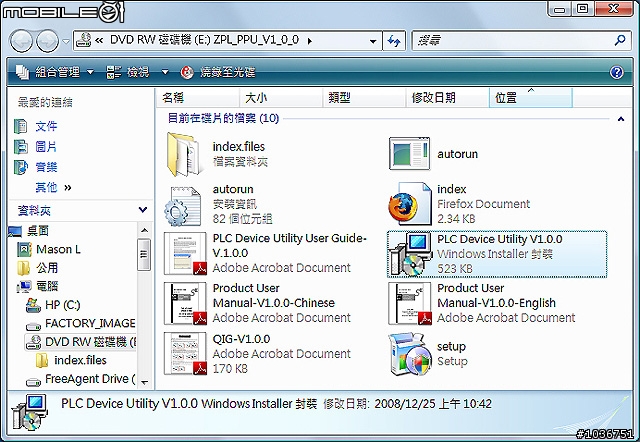Click the breadcrumb arrow after ZPL_PPU_V1_0_0
Screen dimensions: 640x442
tap(310, 41)
